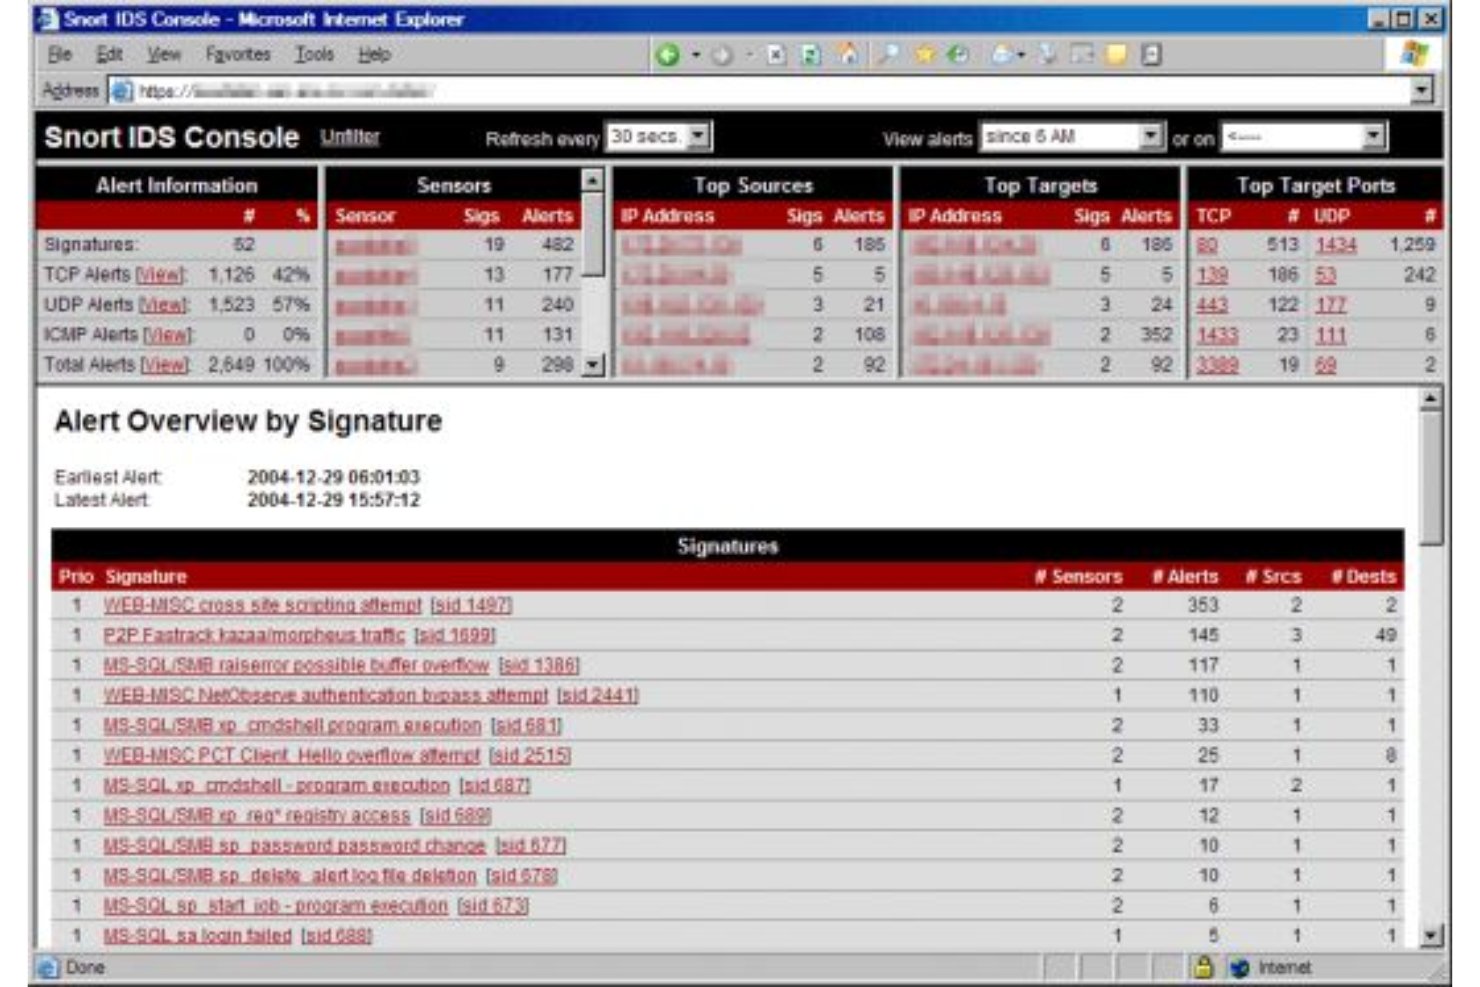The width and height of the screenshot is (1480, 987).
Task: Click the Forward navigation icon
Action: pyautogui.click(x=722, y=57)
